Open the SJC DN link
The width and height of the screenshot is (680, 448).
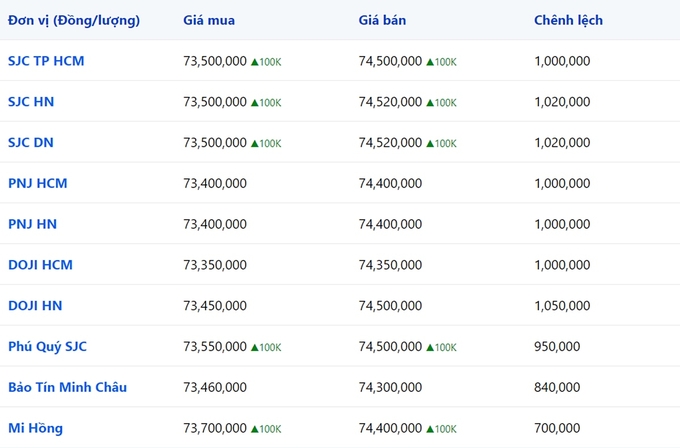click(31, 142)
